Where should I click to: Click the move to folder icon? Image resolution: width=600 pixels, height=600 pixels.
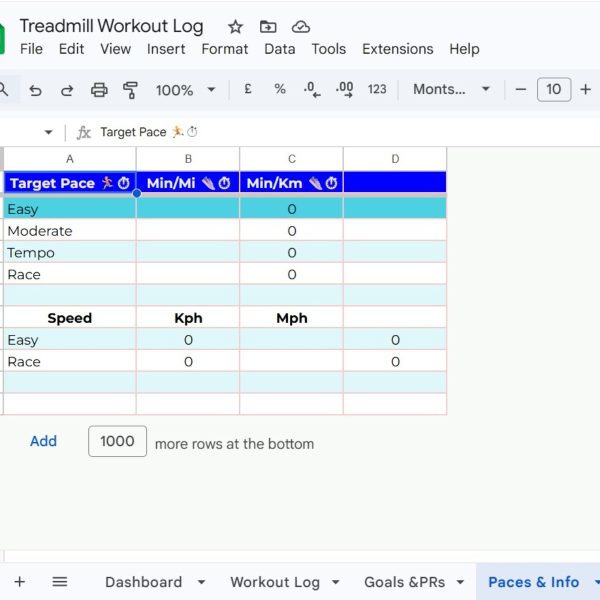point(268,27)
